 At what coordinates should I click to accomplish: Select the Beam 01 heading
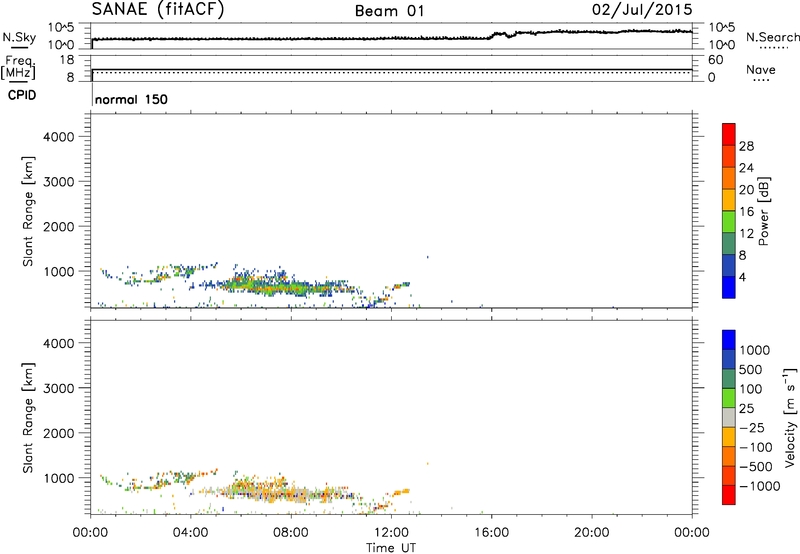coord(389,11)
